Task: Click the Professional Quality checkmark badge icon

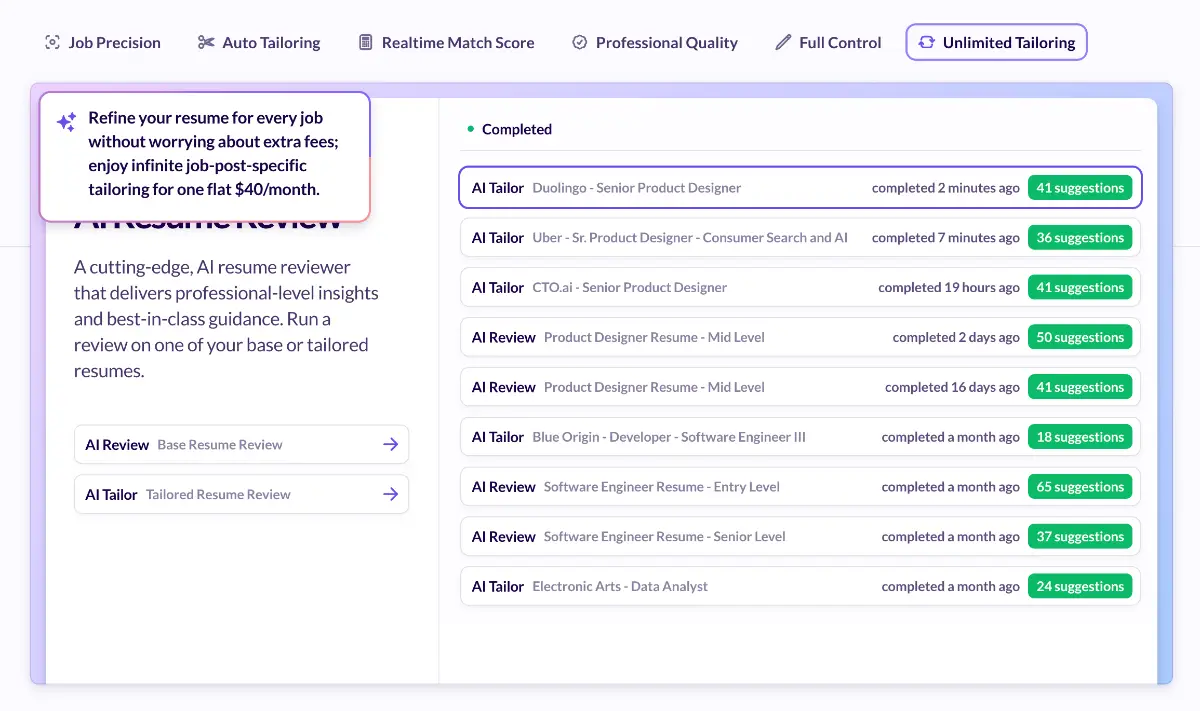Action: 579,42
